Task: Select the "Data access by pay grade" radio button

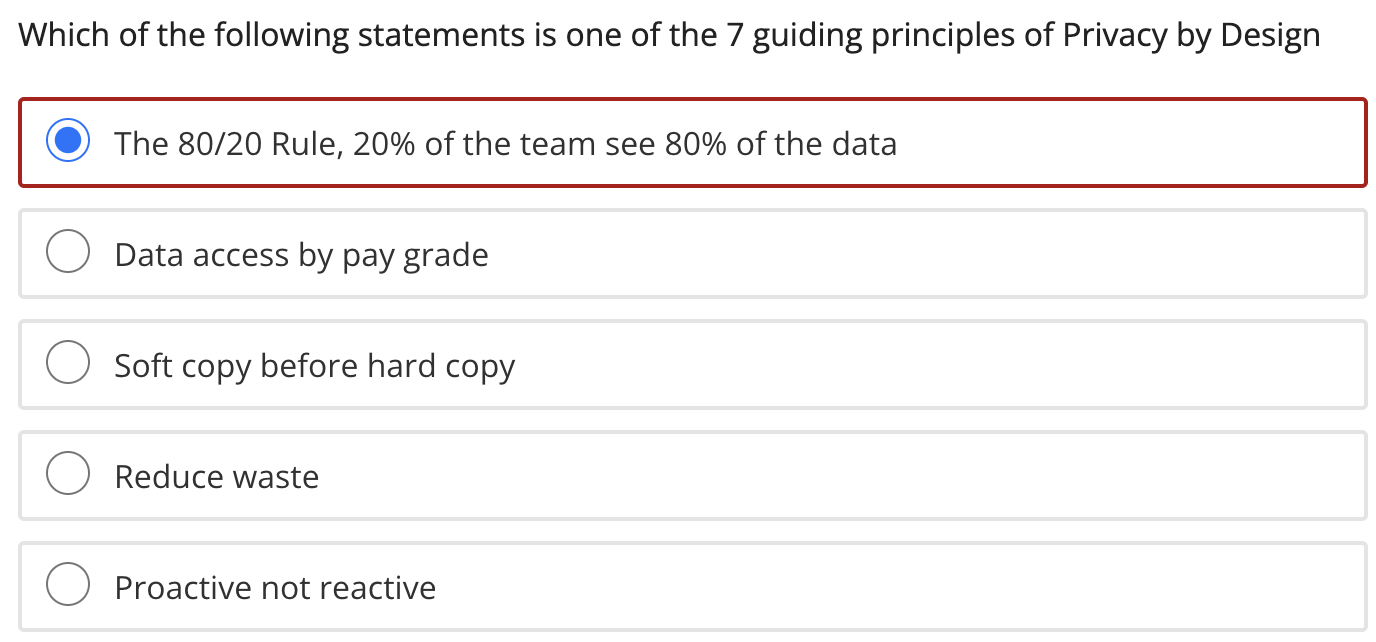Action: (x=68, y=254)
